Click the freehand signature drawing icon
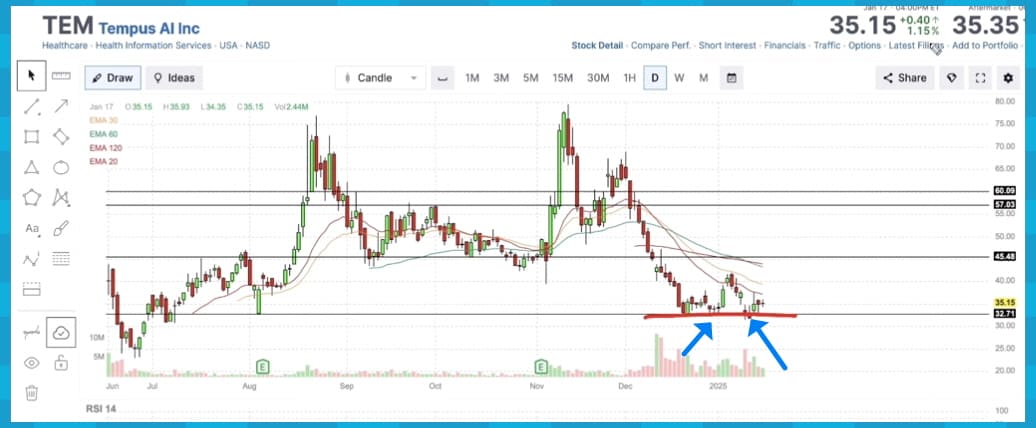The height and width of the screenshot is (428, 1036). [x=31, y=332]
